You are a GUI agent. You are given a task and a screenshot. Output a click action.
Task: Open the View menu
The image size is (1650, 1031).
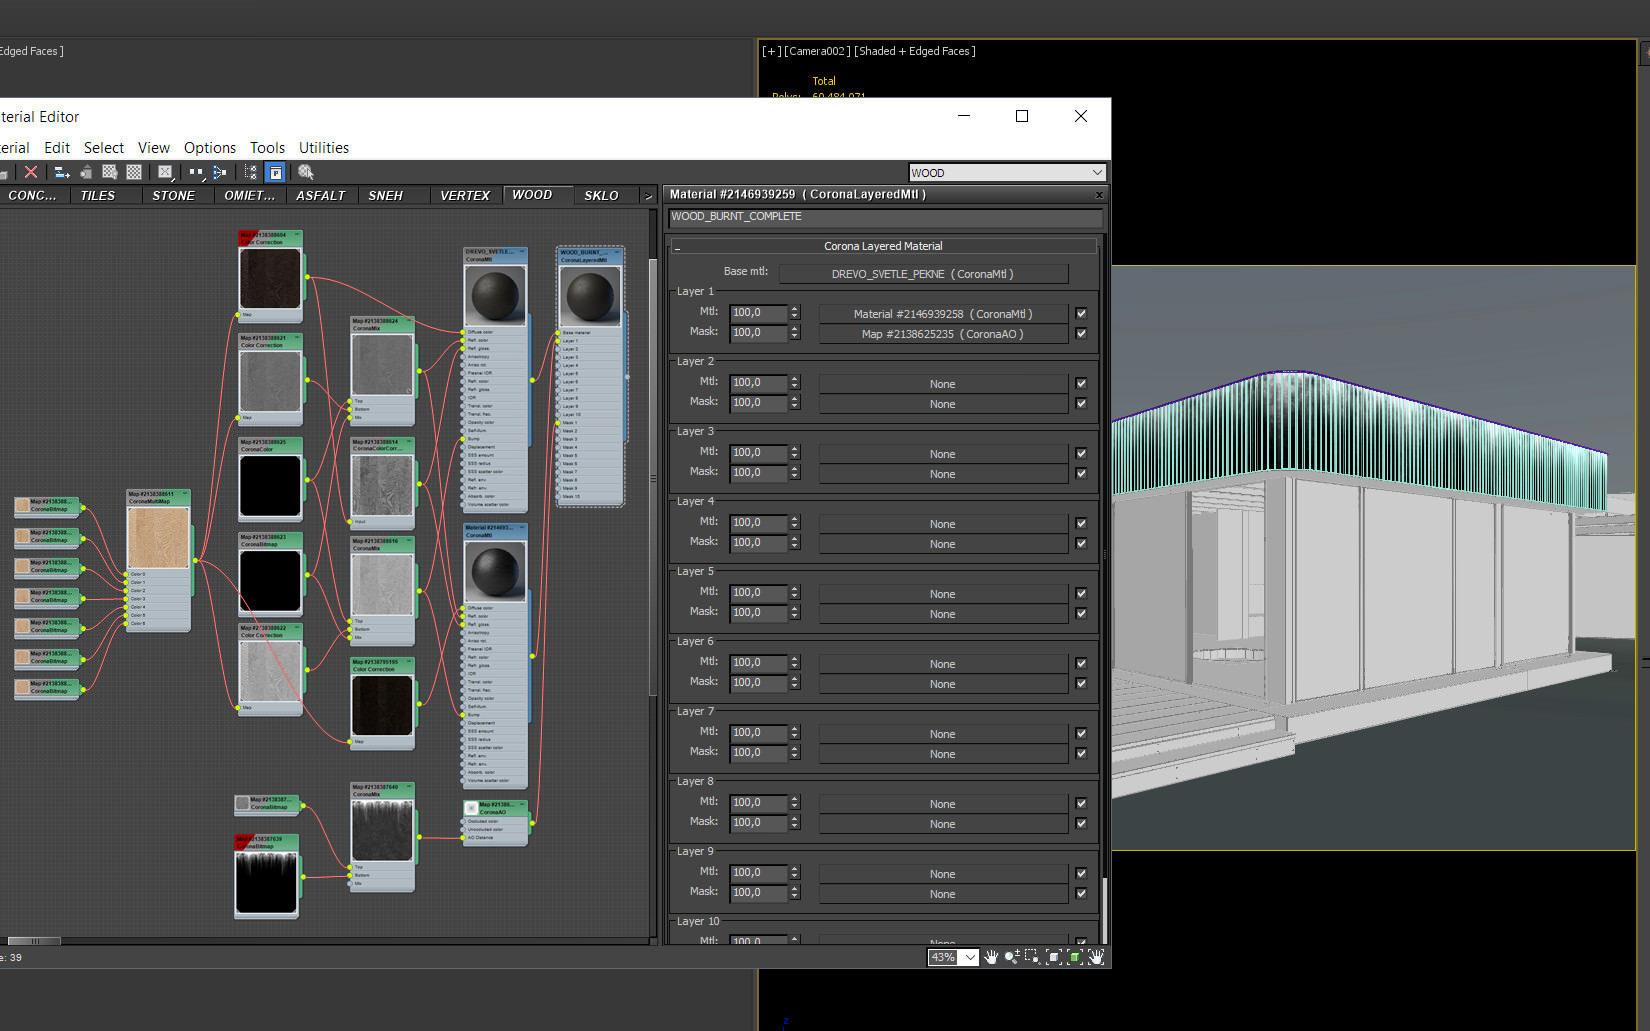coord(154,147)
